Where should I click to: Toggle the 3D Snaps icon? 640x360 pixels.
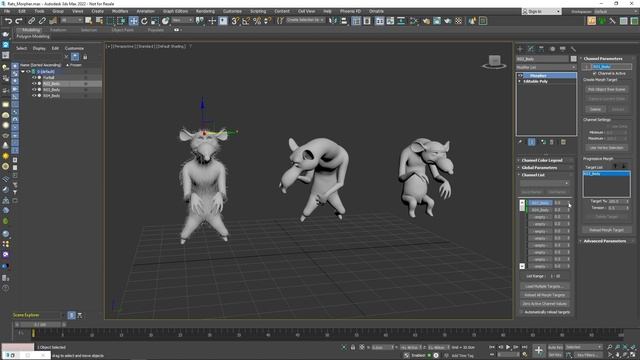pyautogui.click(x=235, y=21)
